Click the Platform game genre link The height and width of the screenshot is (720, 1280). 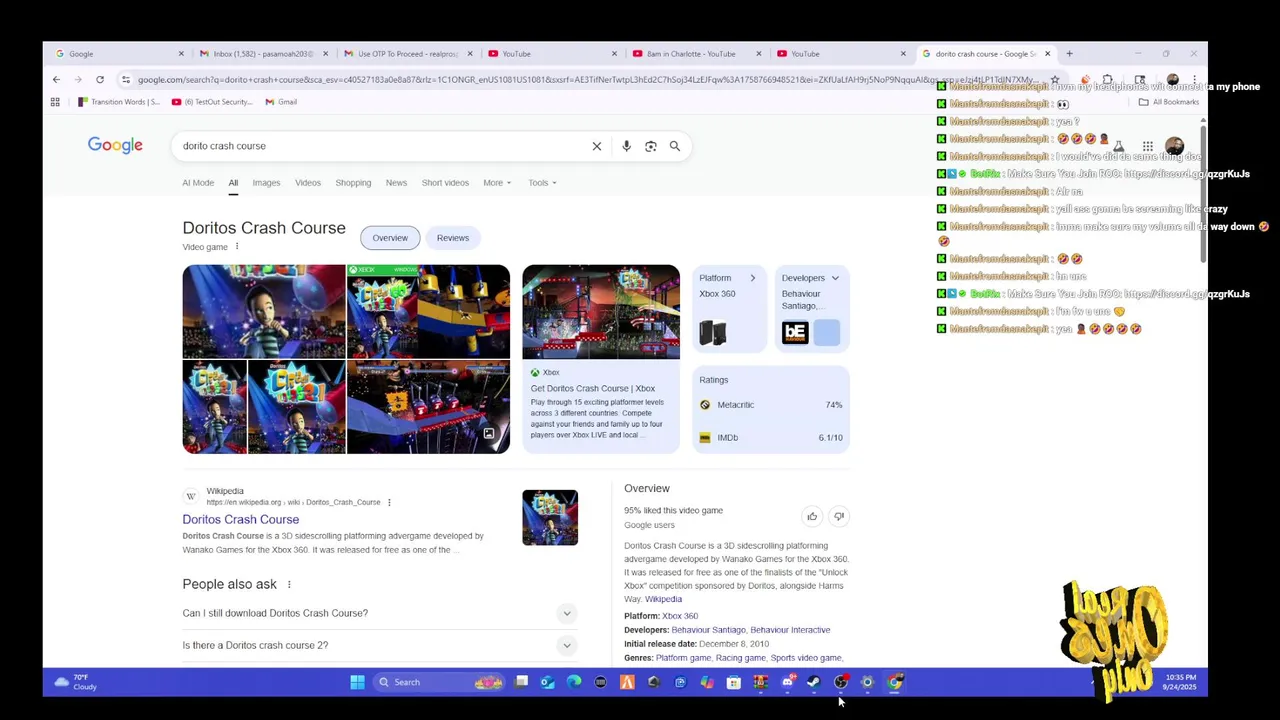(x=683, y=658)
